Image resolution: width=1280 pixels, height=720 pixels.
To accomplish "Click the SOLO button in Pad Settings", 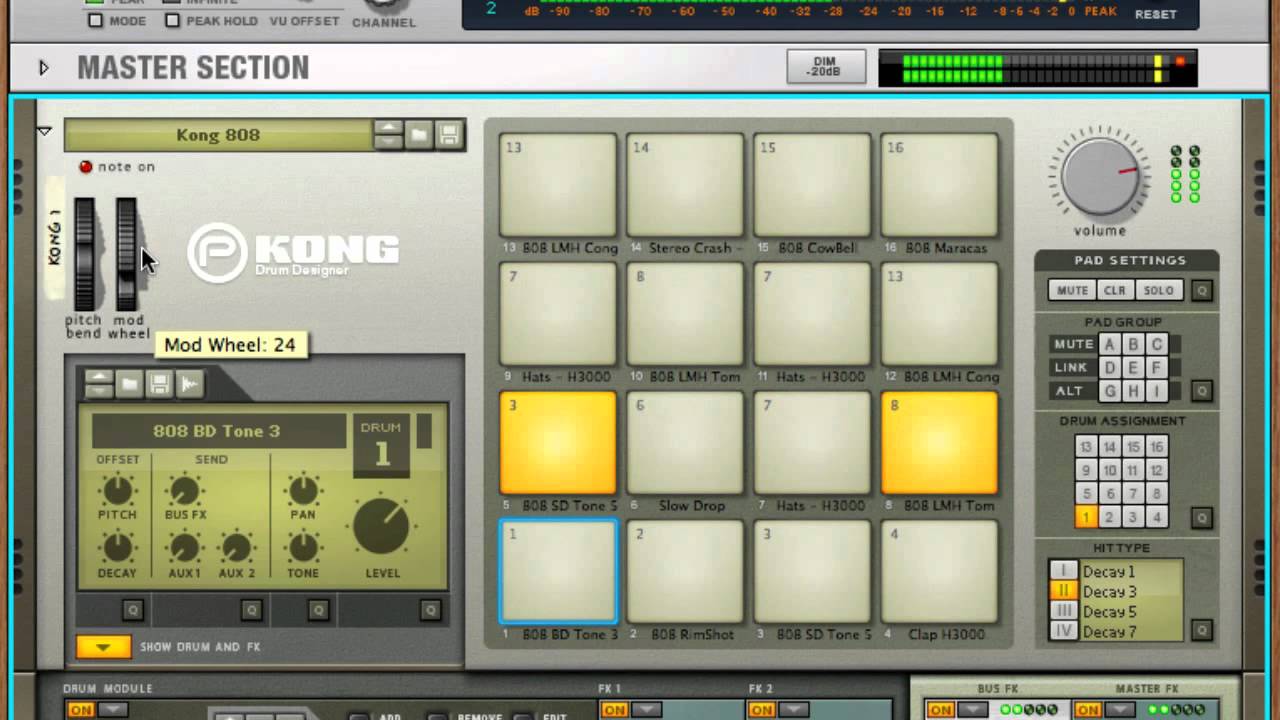I will pyautogui.click(x=1158, y=291).
